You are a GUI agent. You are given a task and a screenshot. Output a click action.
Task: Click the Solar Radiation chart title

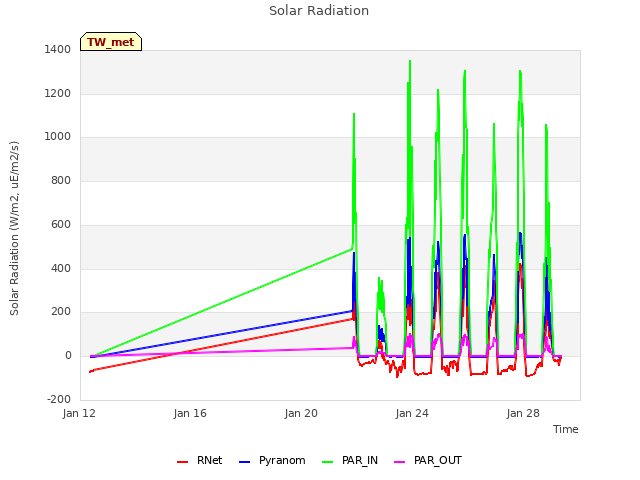tap(319, 11)
